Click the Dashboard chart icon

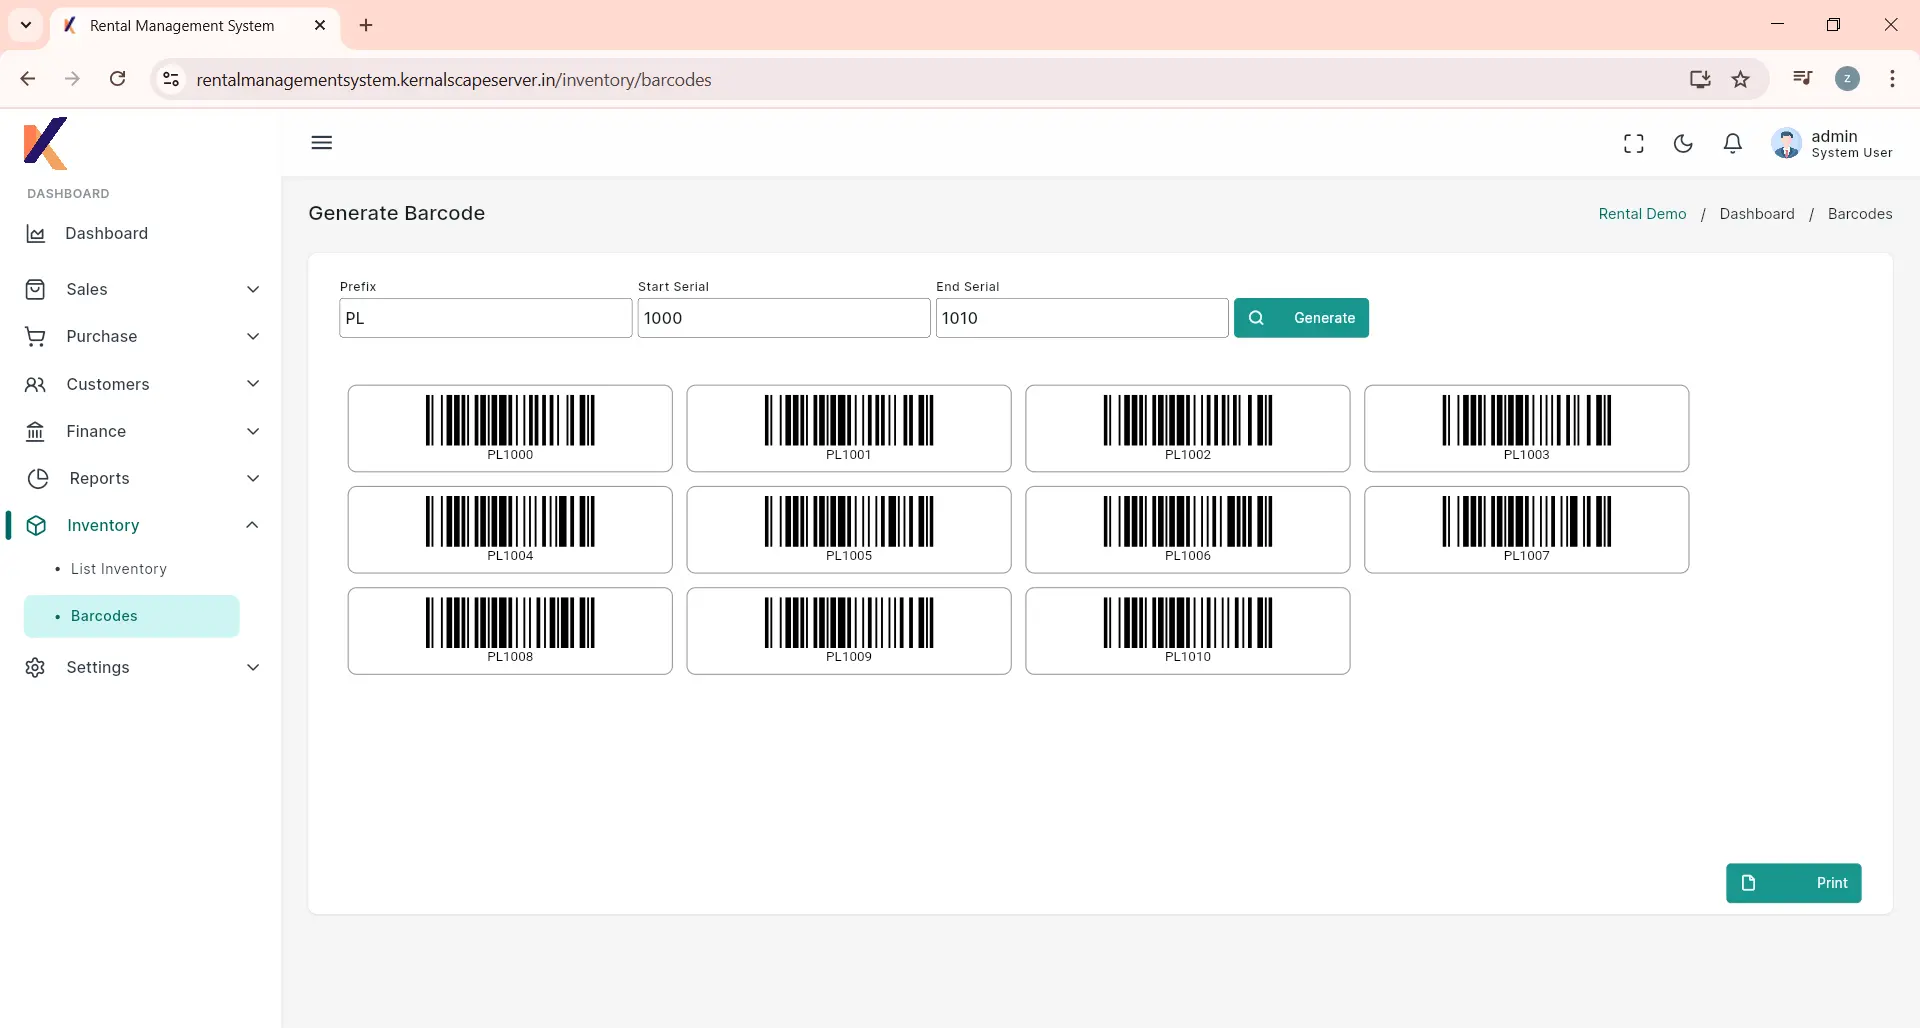click(x=36, y=234)
